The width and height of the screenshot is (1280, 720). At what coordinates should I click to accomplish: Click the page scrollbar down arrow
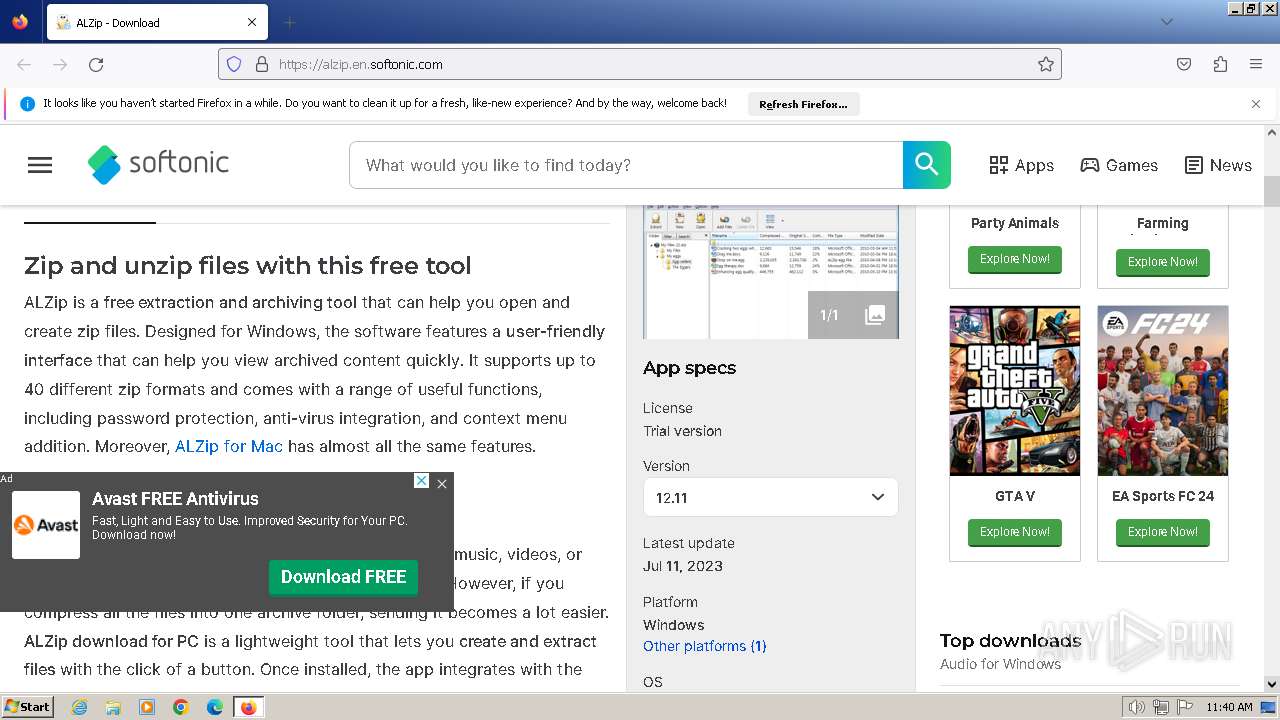[1272, 684]
